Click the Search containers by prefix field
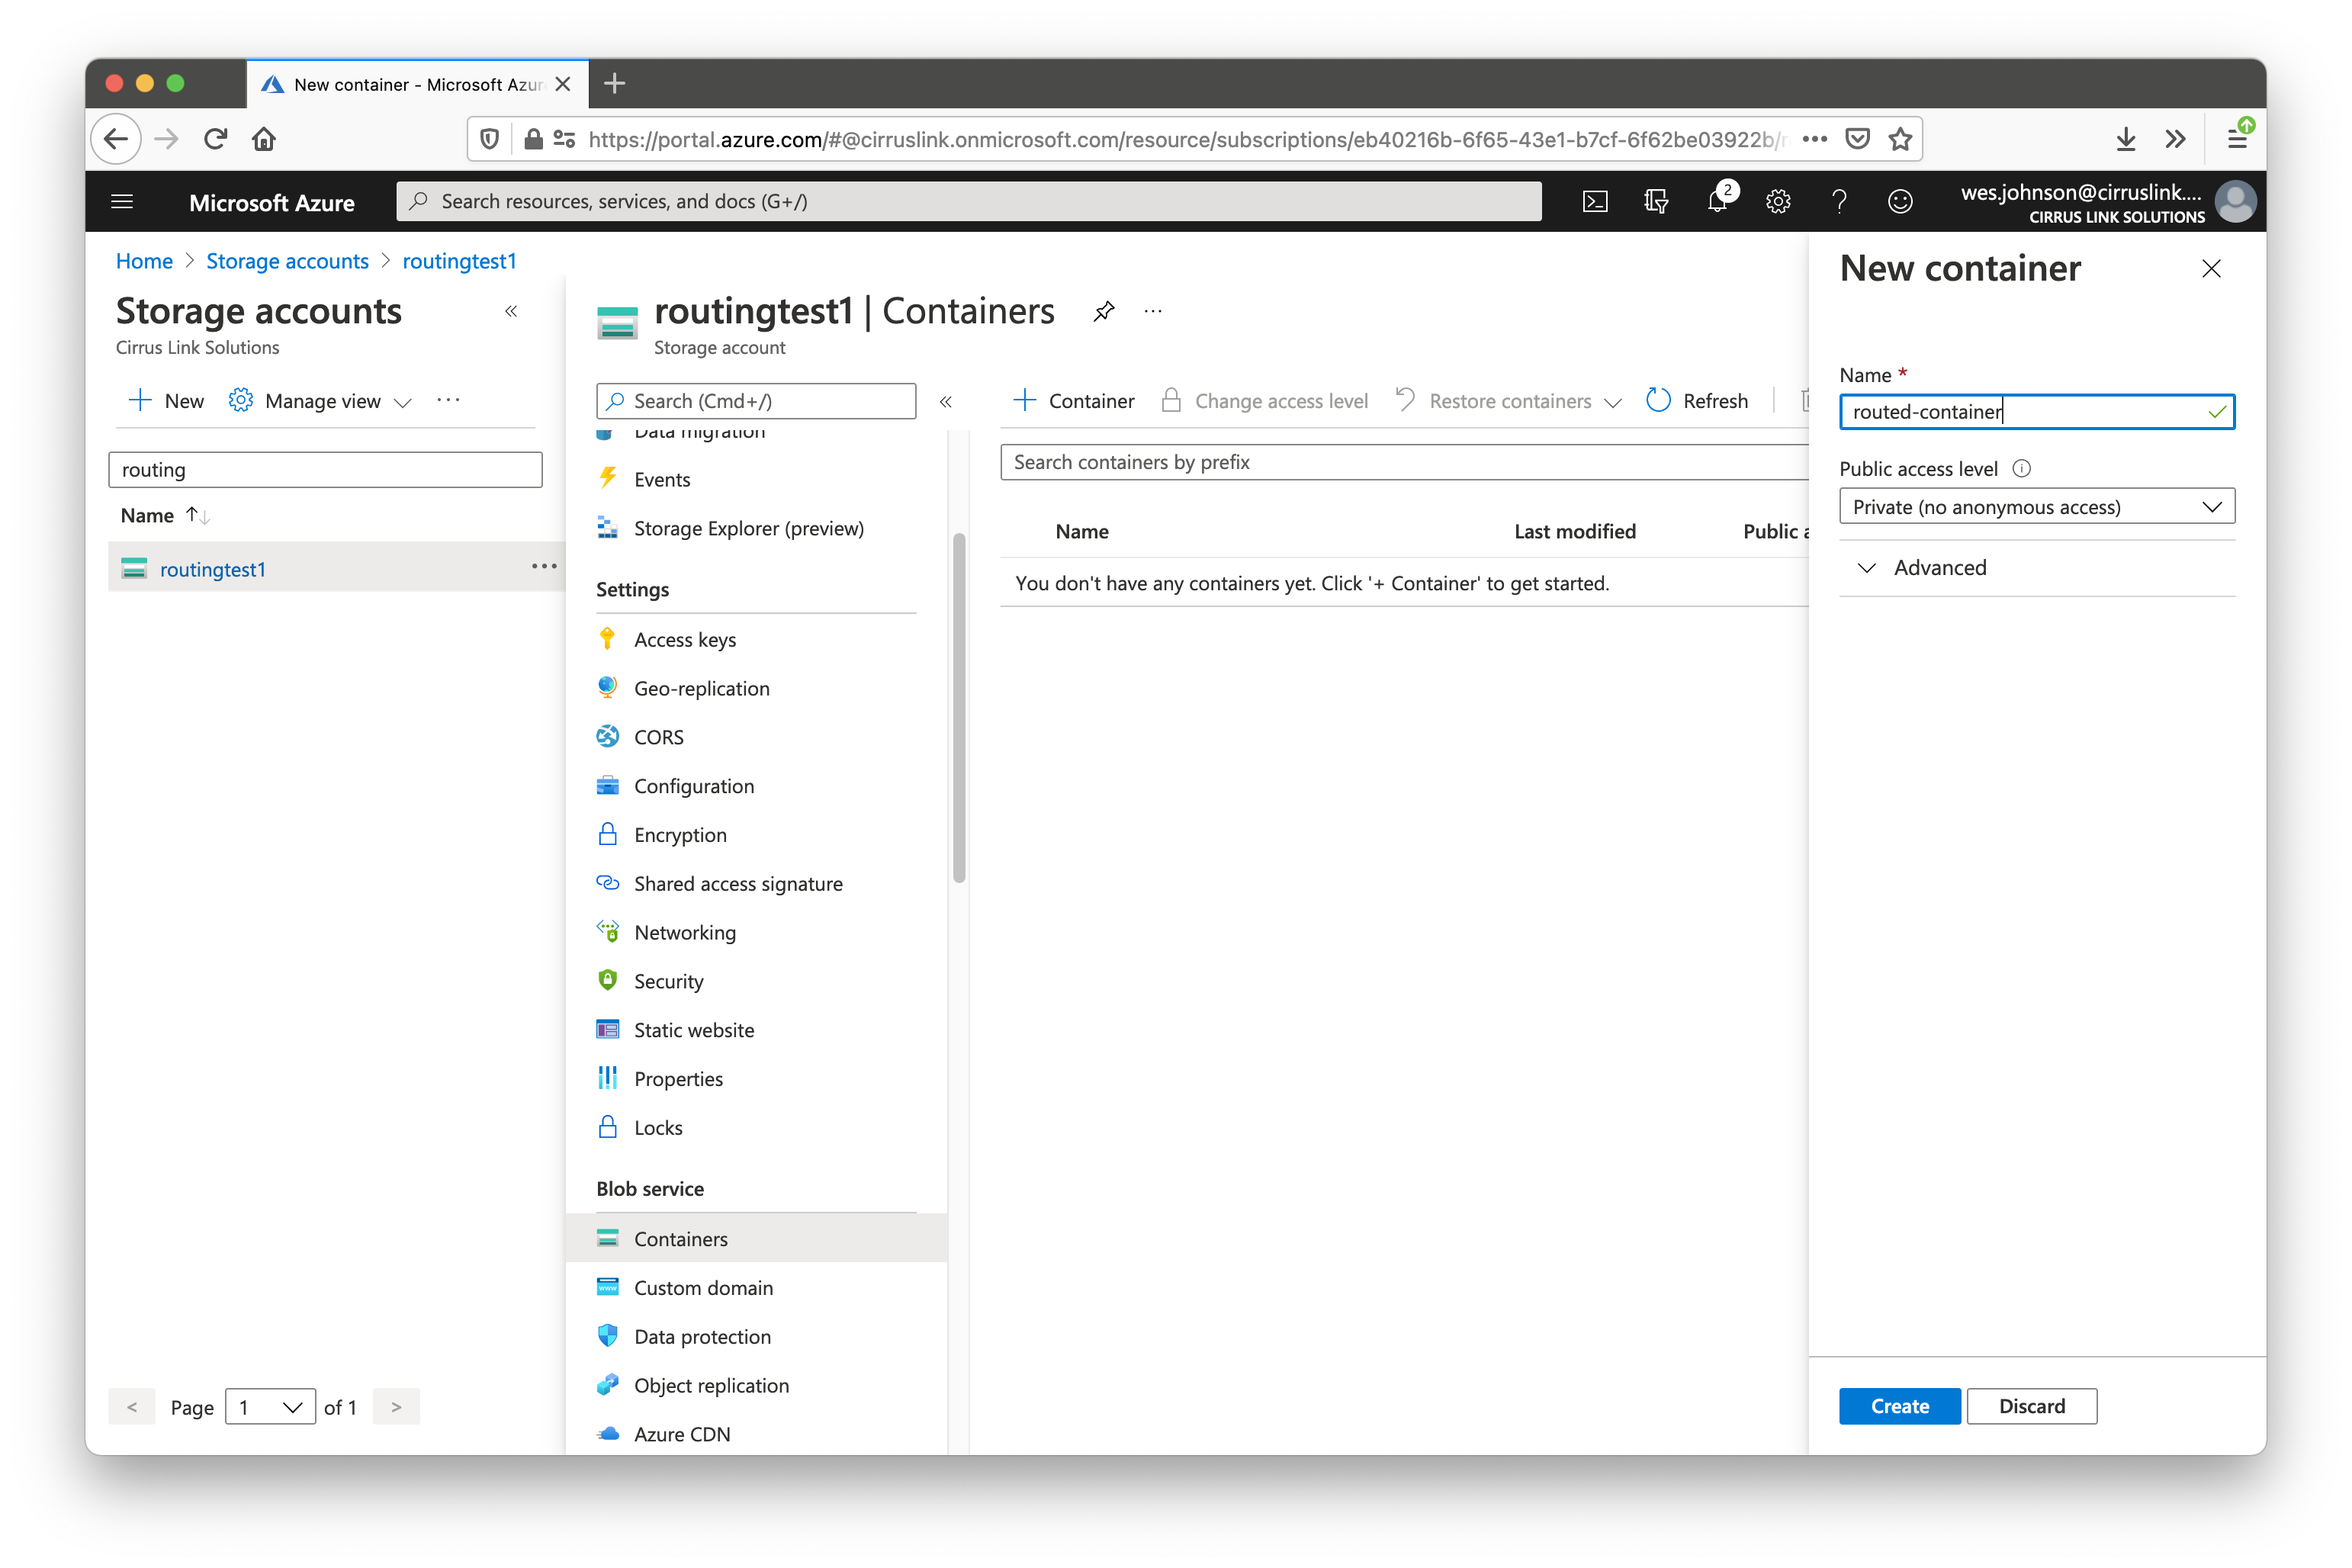This screenshot has height=1568, width=2352. click(x=1400, y=462)
